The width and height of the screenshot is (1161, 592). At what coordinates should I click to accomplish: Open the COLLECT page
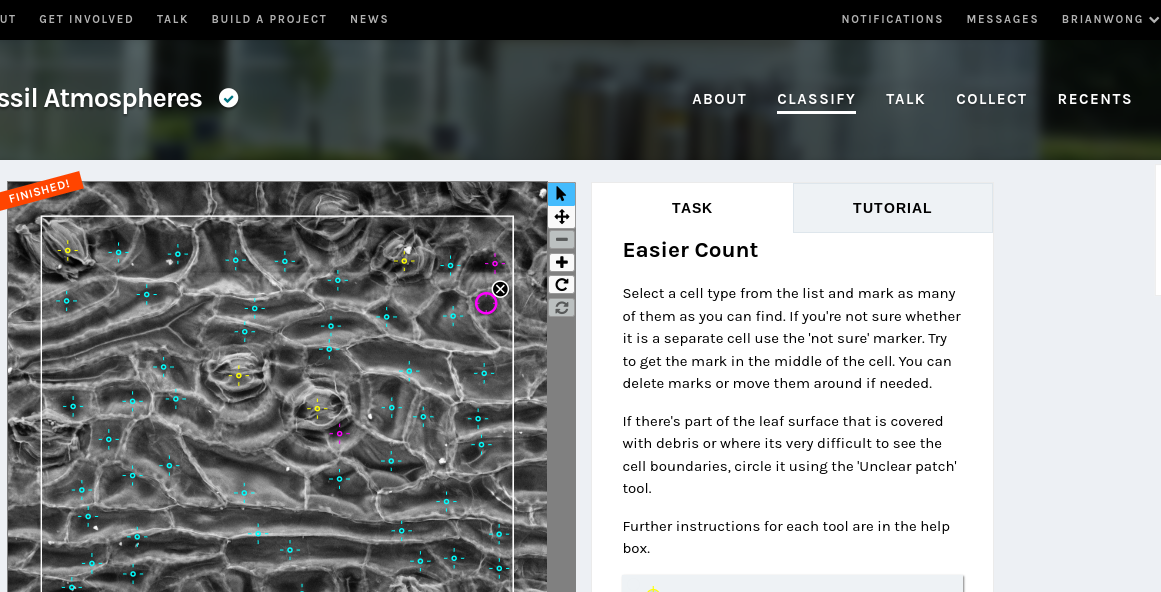[991, 99]
